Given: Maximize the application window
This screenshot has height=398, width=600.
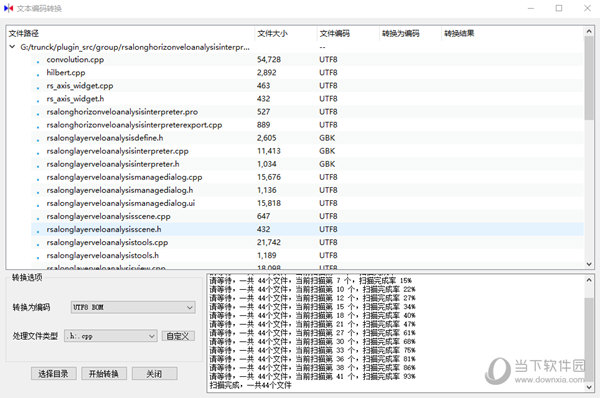Looking at the screenshot, I should (x=559, y=8).
